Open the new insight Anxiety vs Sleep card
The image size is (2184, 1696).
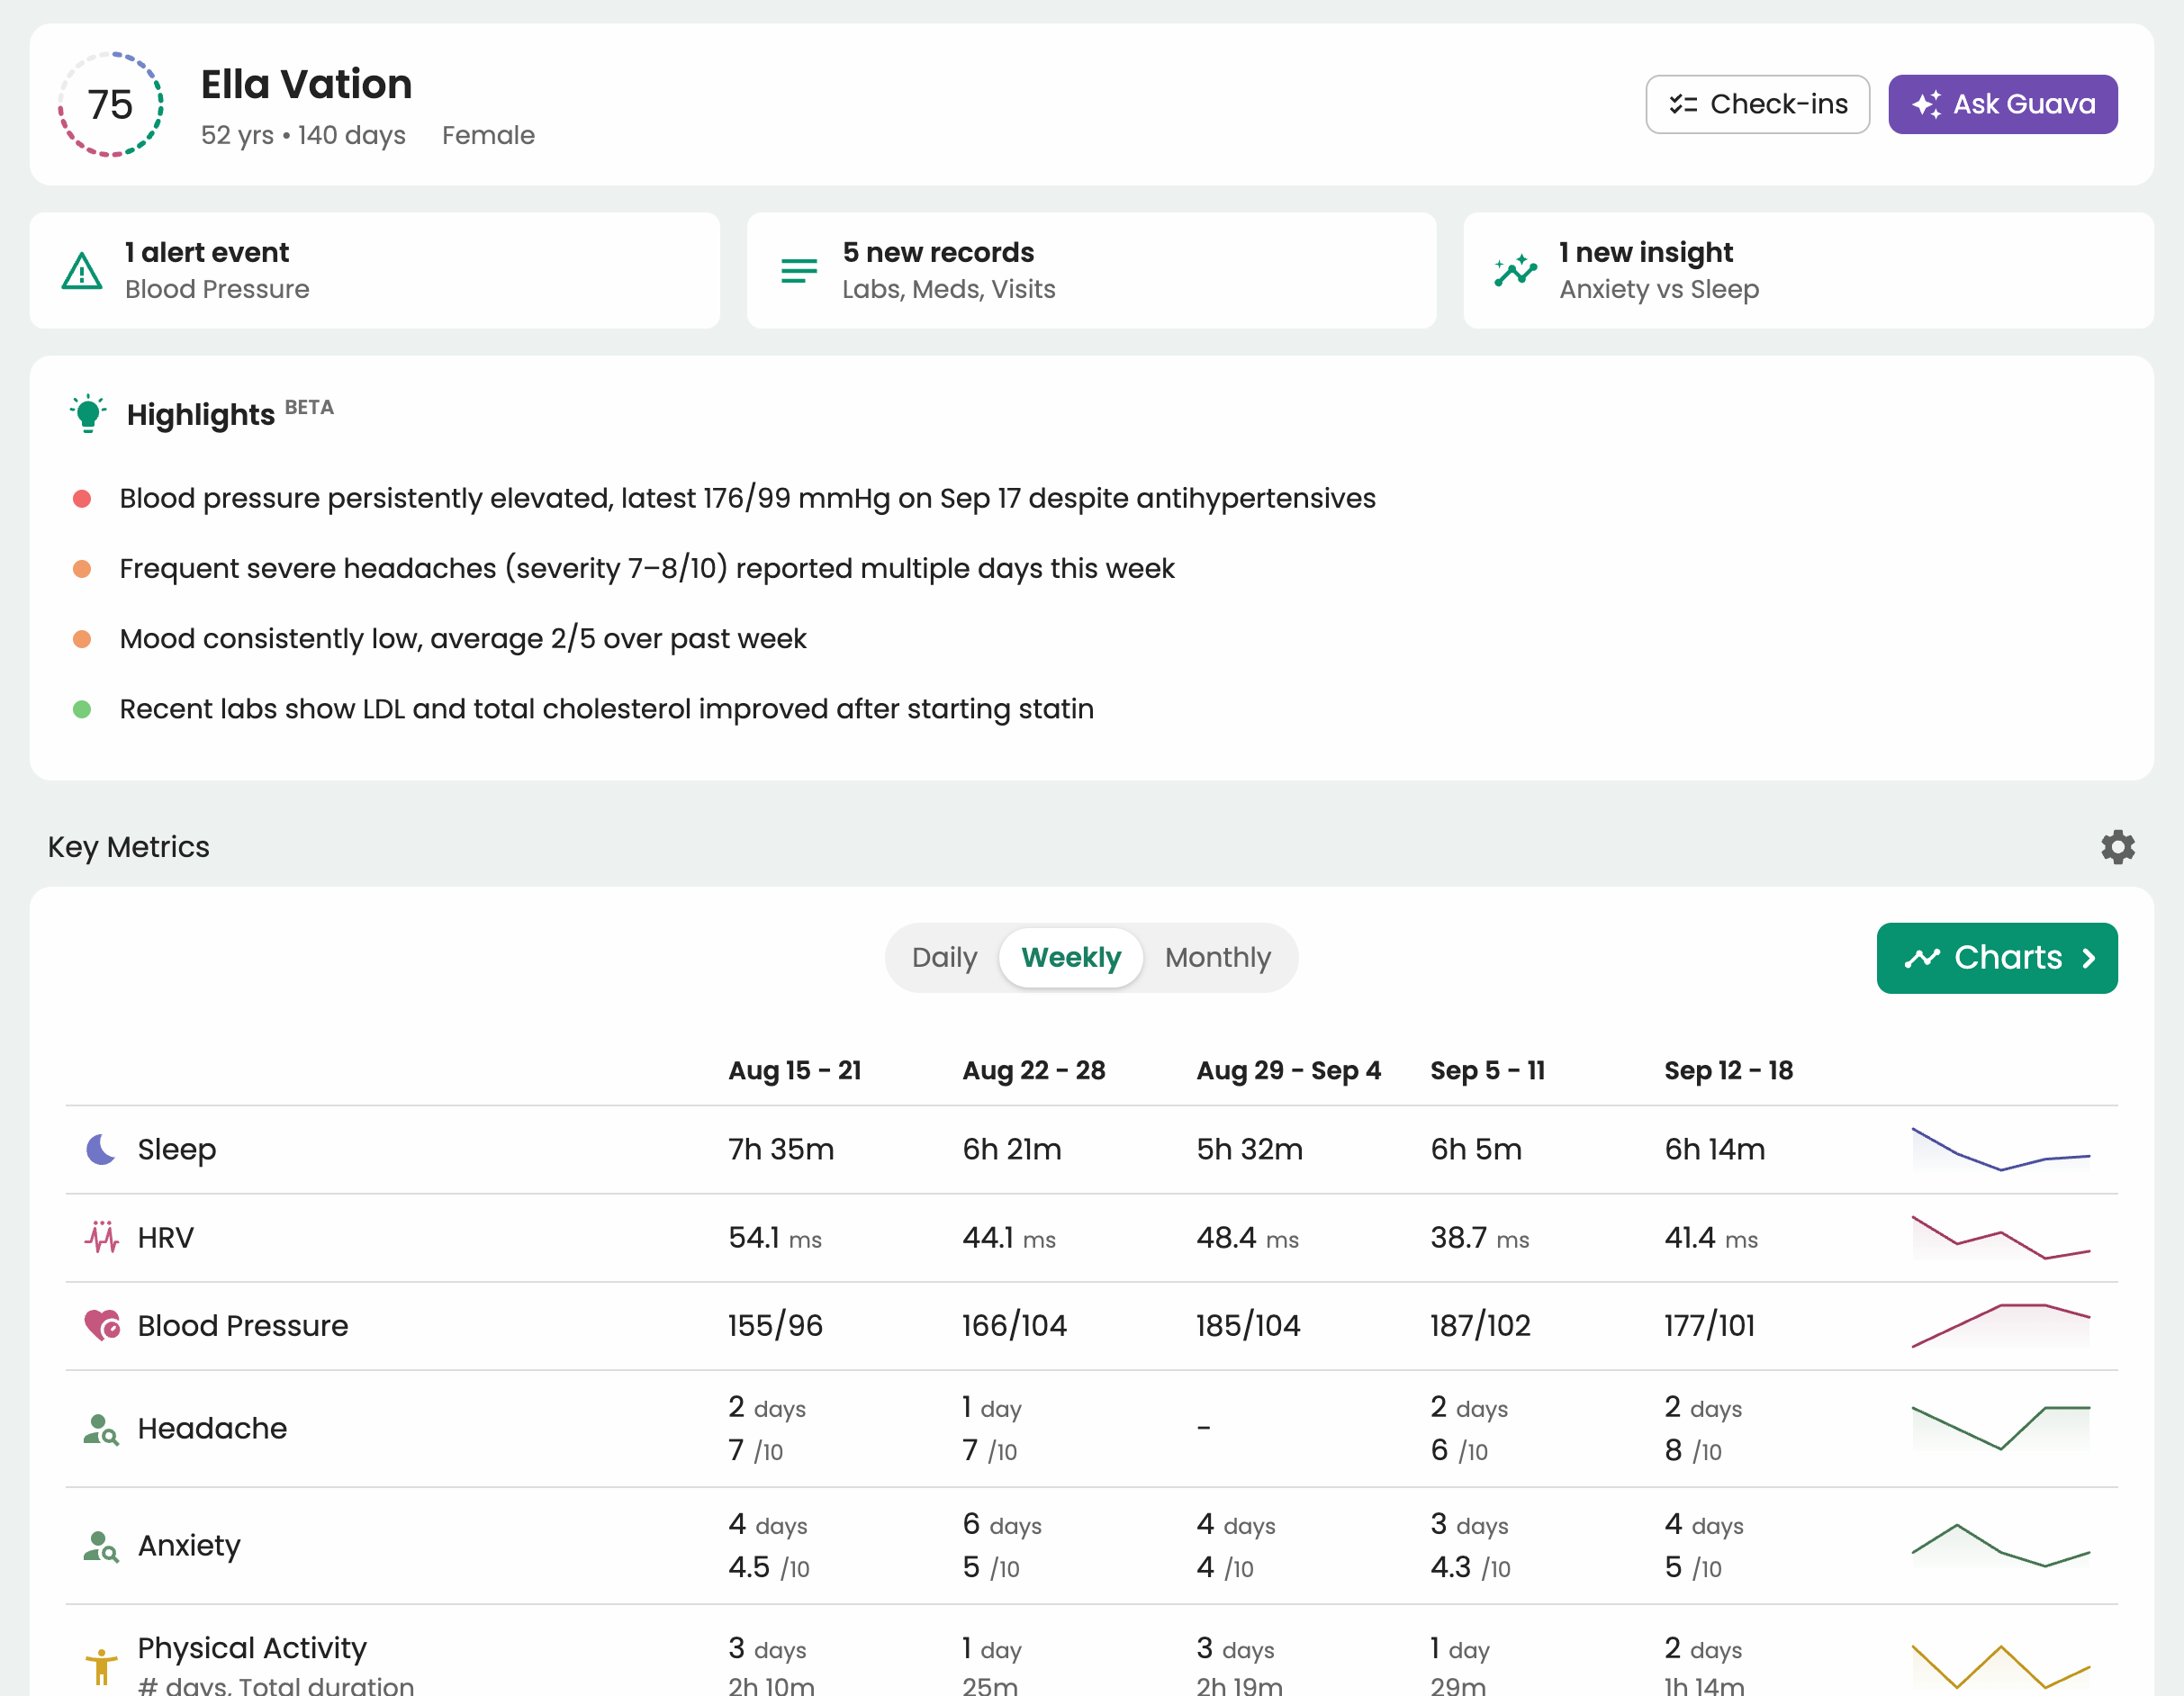(x=1807, y=270)
